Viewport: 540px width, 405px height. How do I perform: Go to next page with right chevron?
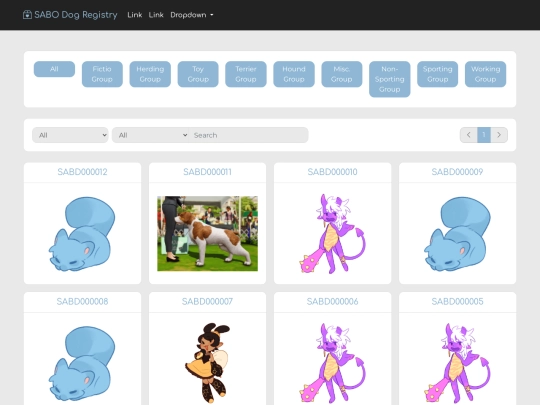coord(499,135)
